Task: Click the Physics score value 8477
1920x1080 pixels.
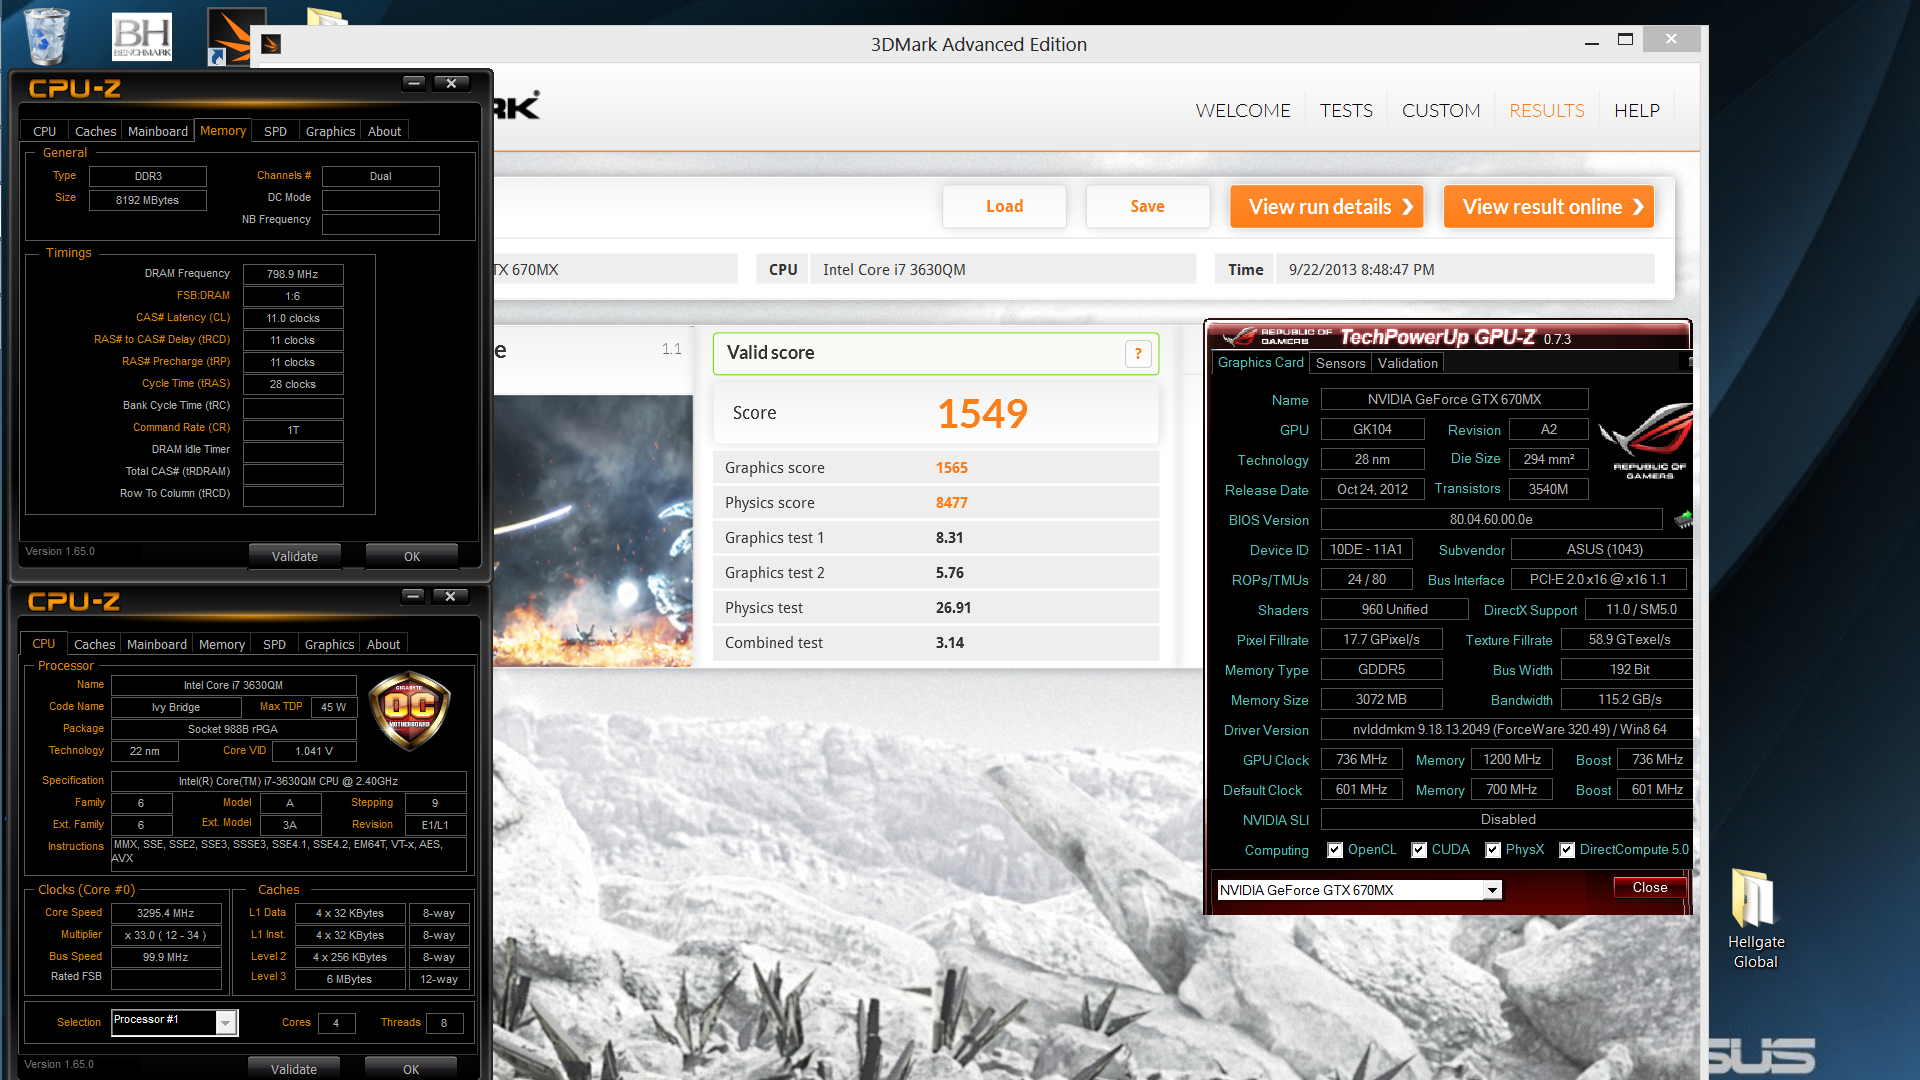Action: pyautogui.click(x=951, y=502)
